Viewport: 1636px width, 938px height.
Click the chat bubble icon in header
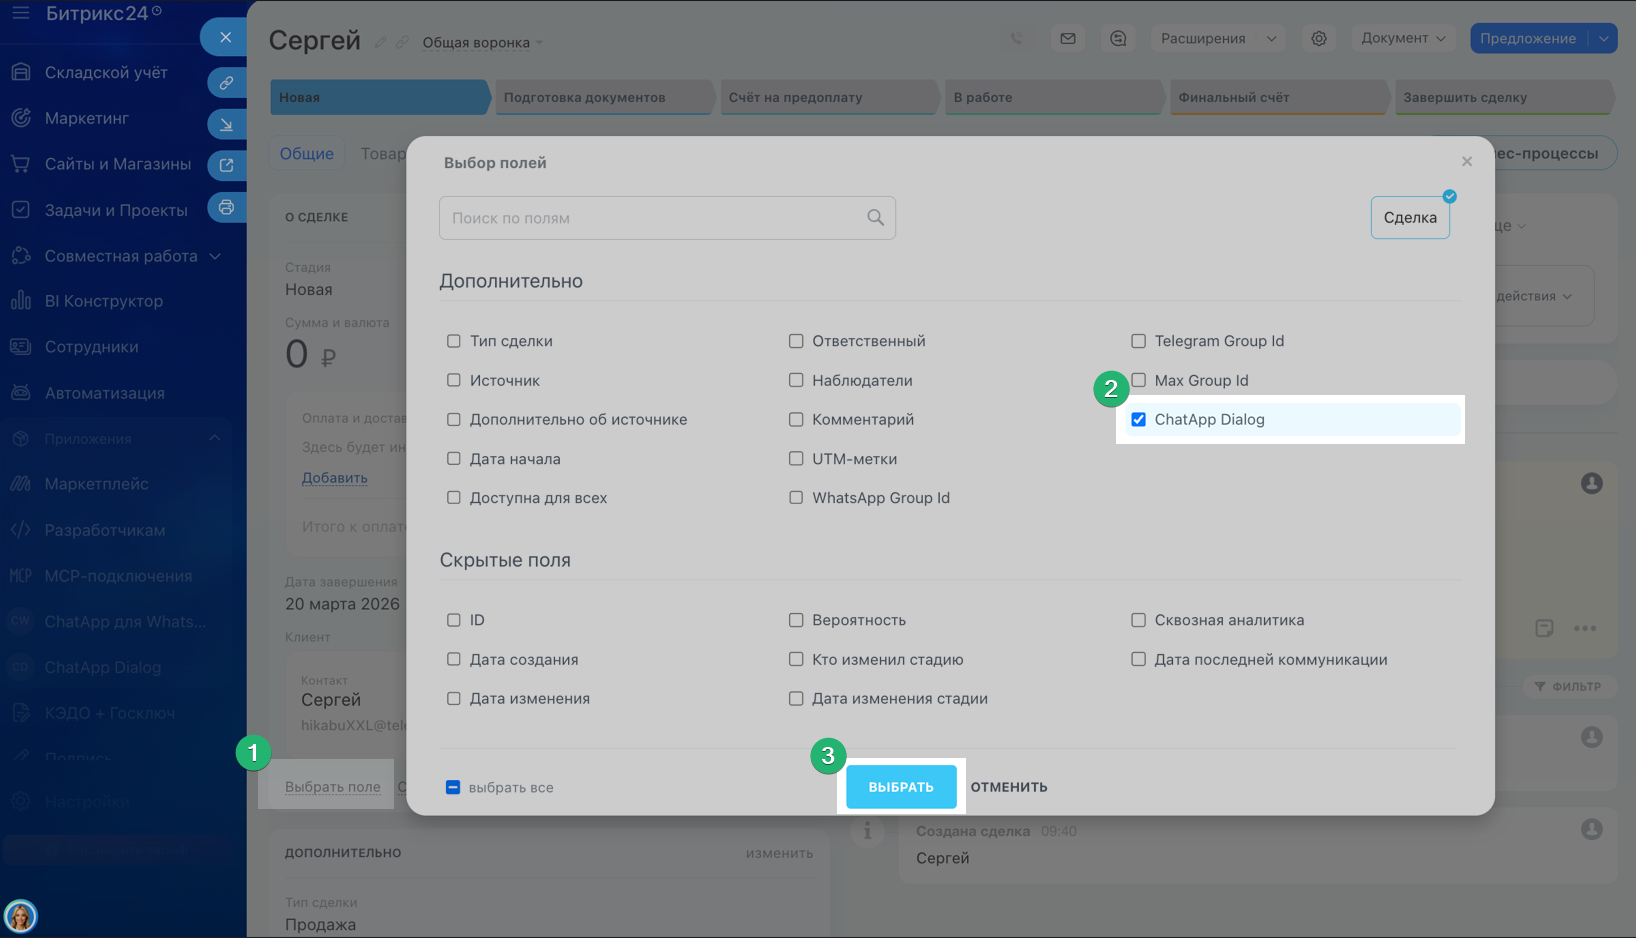click(x=1118, y=39)
